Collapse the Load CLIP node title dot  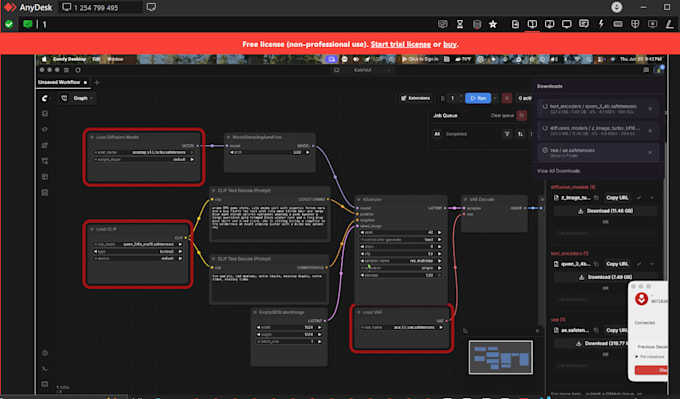tap(92, 229)
